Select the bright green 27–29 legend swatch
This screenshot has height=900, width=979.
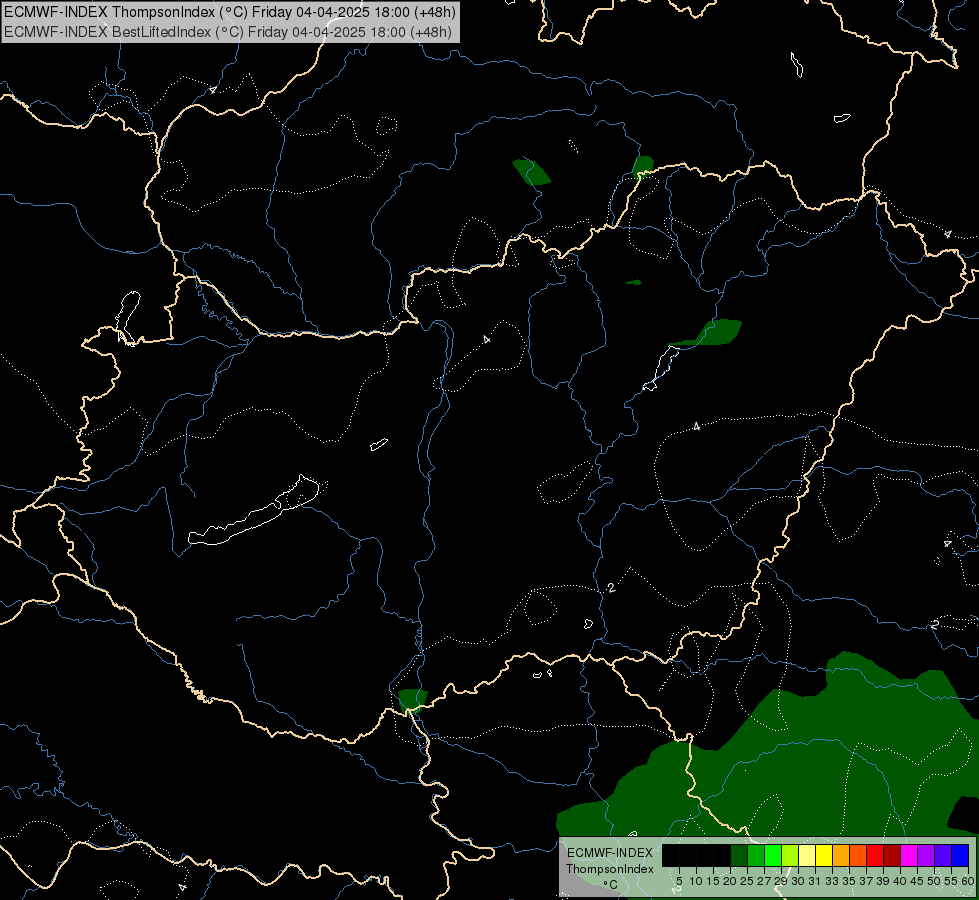coord(773,856)
